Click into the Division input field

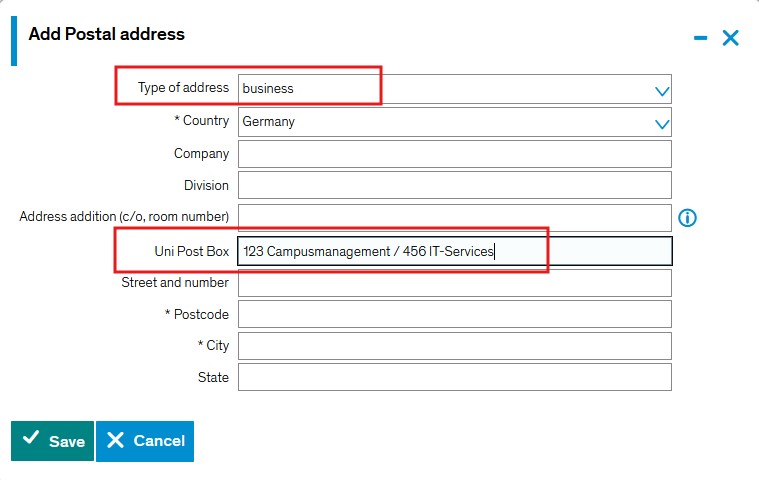pyautogui.click(x=455, y=186)
